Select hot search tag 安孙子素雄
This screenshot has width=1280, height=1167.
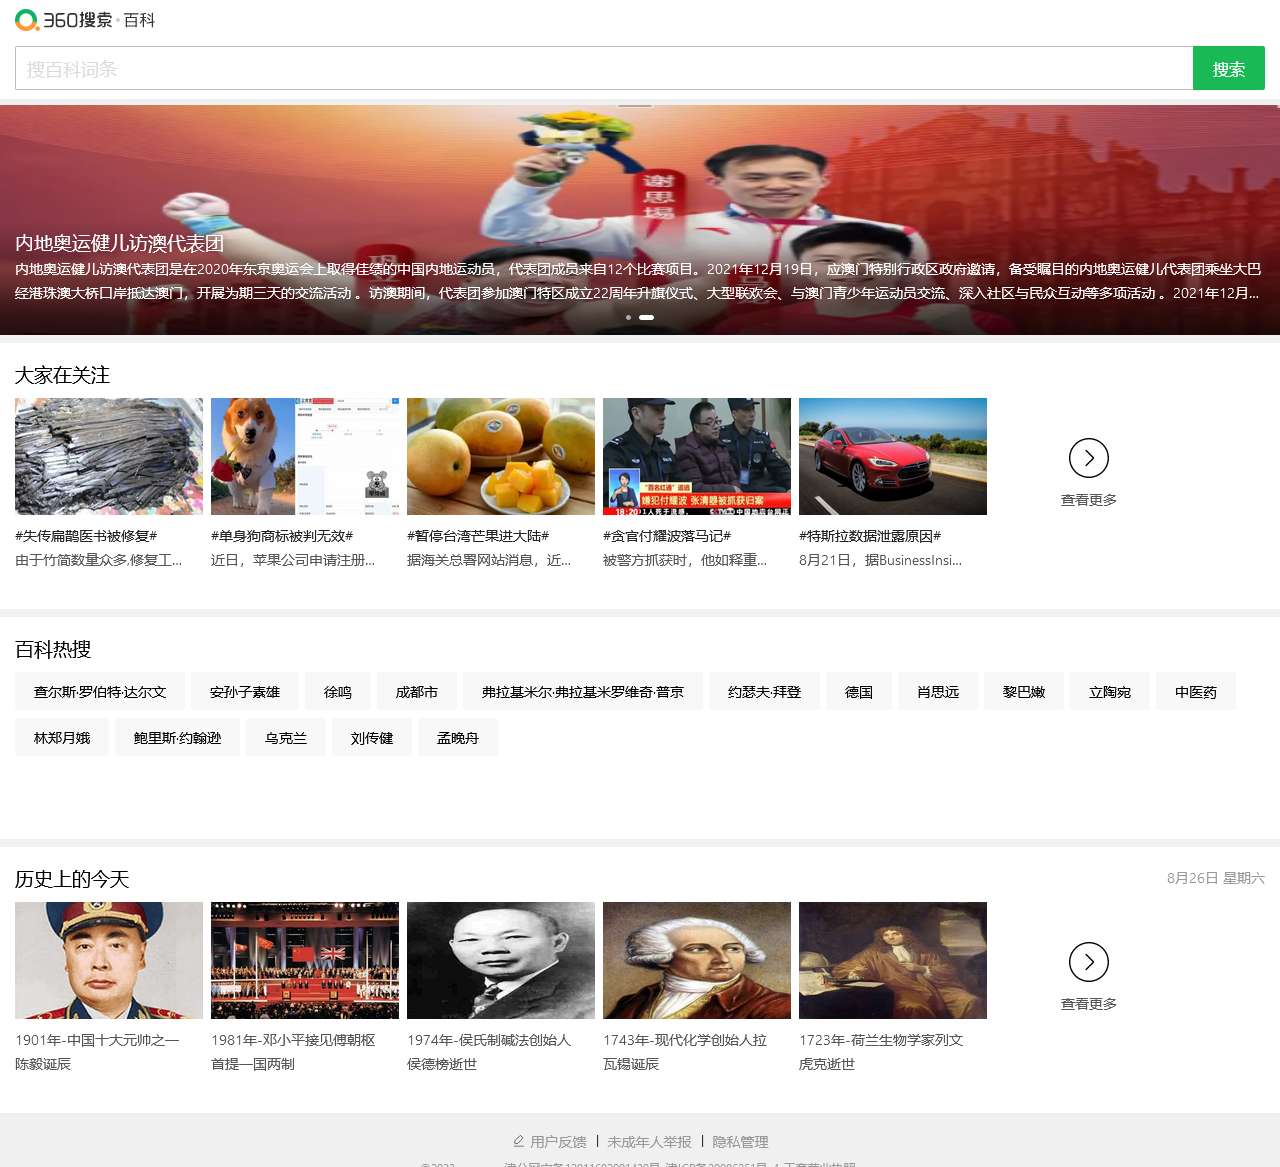pos(245,692)
